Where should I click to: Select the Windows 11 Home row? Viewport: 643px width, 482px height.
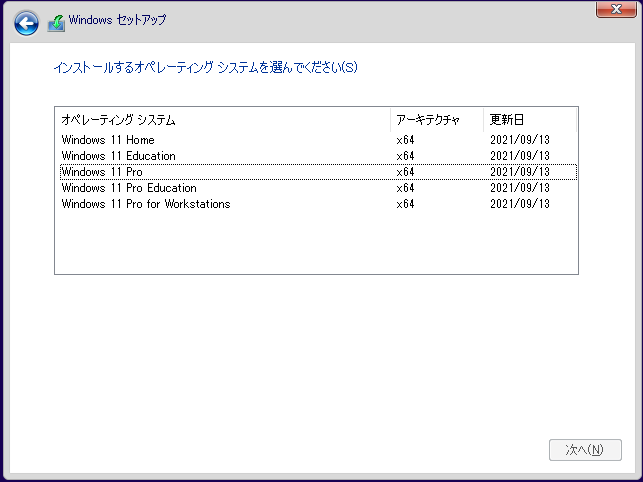(x=318, y=140)
